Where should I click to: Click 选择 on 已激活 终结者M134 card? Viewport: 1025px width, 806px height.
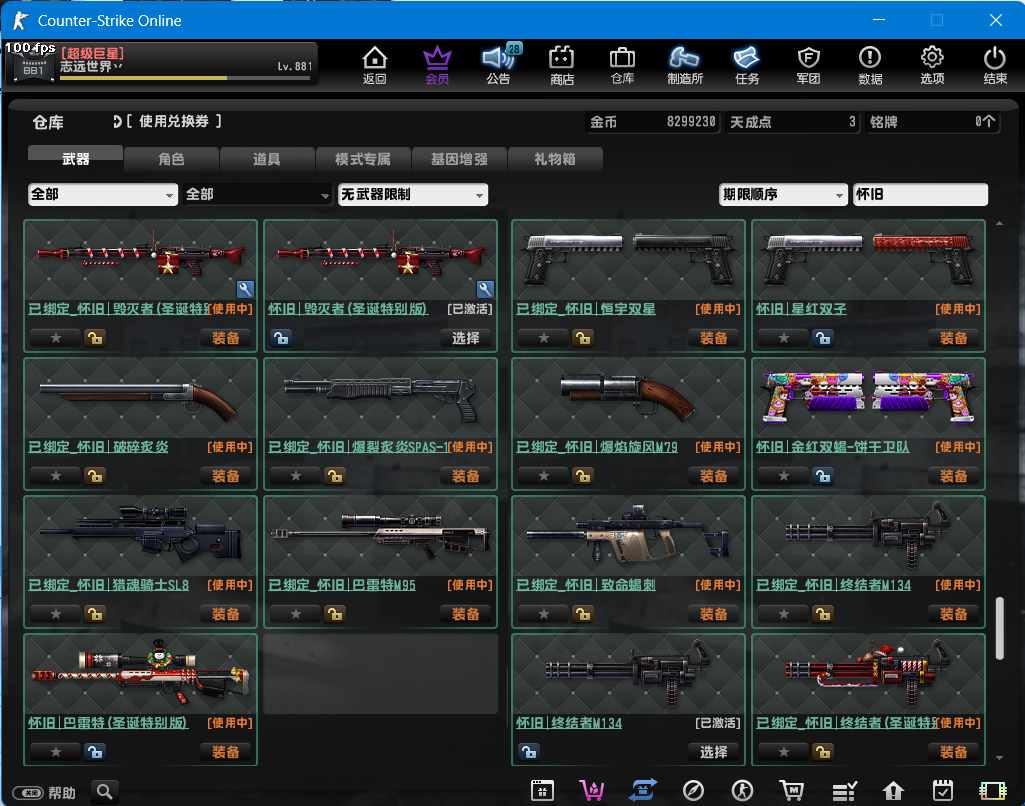(x=713, y=752)
